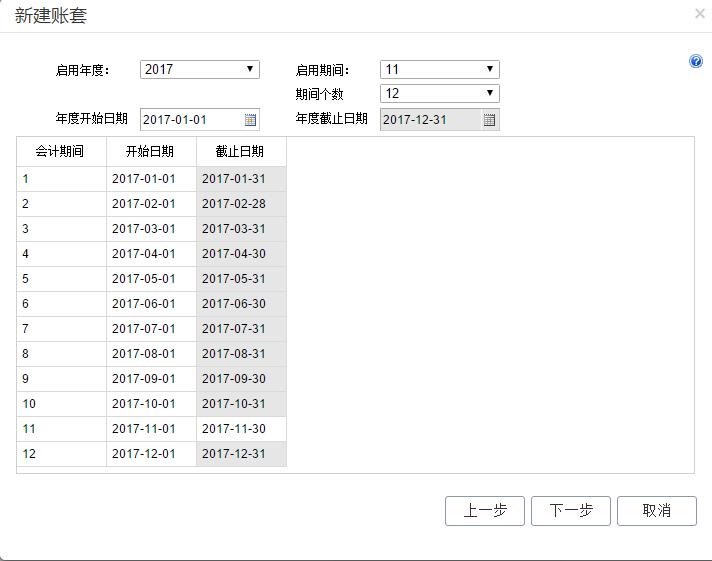Select end date cell 2017-10-31

tap(241, 404)
